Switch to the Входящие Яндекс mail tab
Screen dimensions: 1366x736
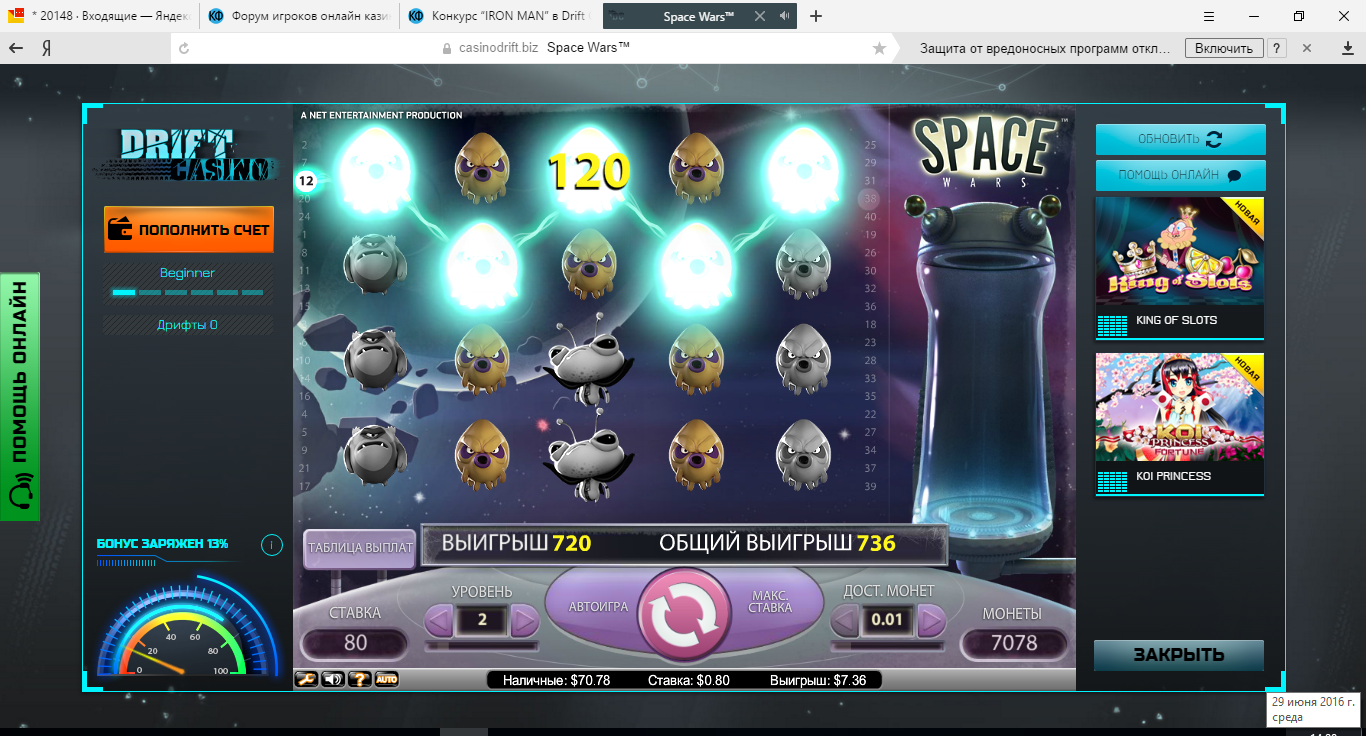point(98,16)
